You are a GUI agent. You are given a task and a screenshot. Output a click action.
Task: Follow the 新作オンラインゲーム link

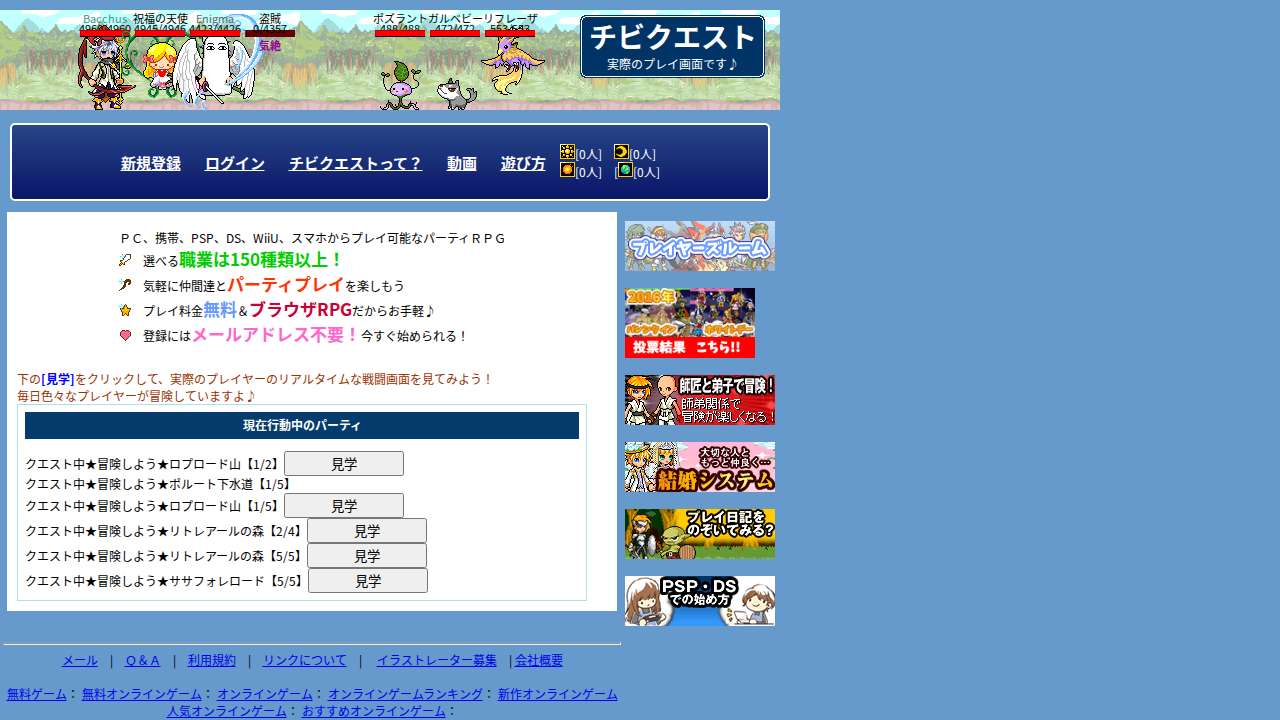coord(558,694)
